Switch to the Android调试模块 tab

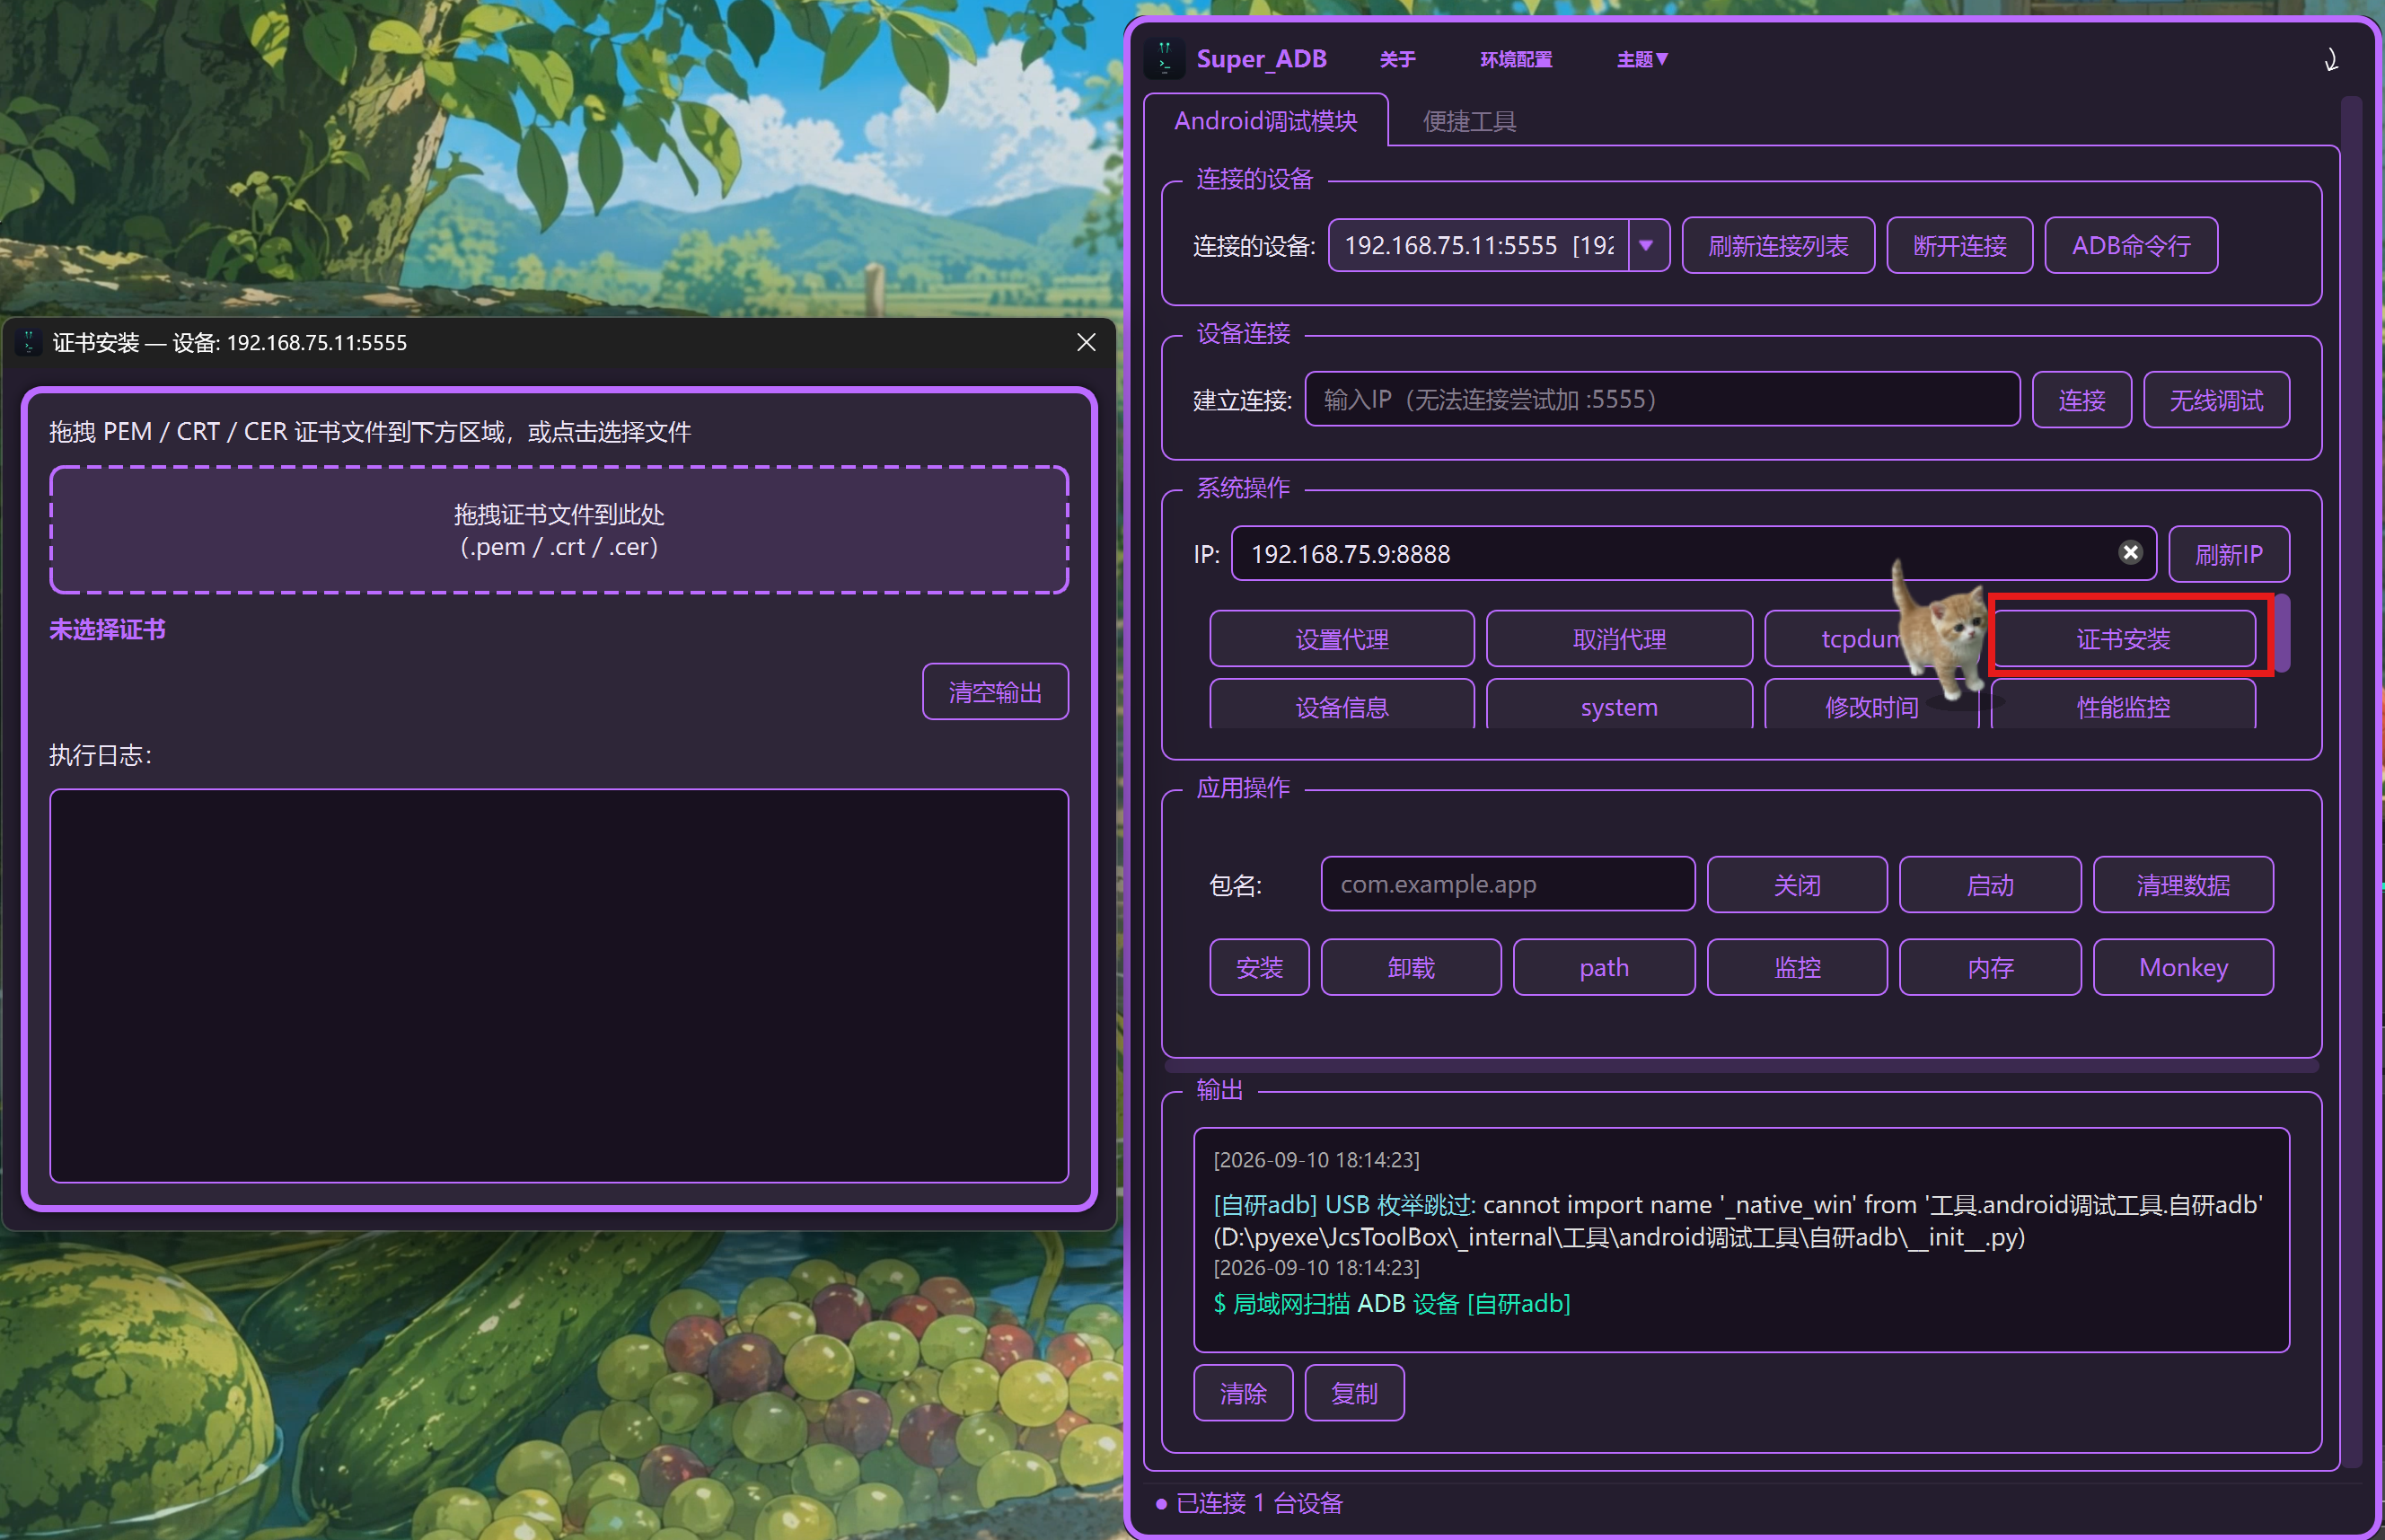click(x=1266, y=121)
